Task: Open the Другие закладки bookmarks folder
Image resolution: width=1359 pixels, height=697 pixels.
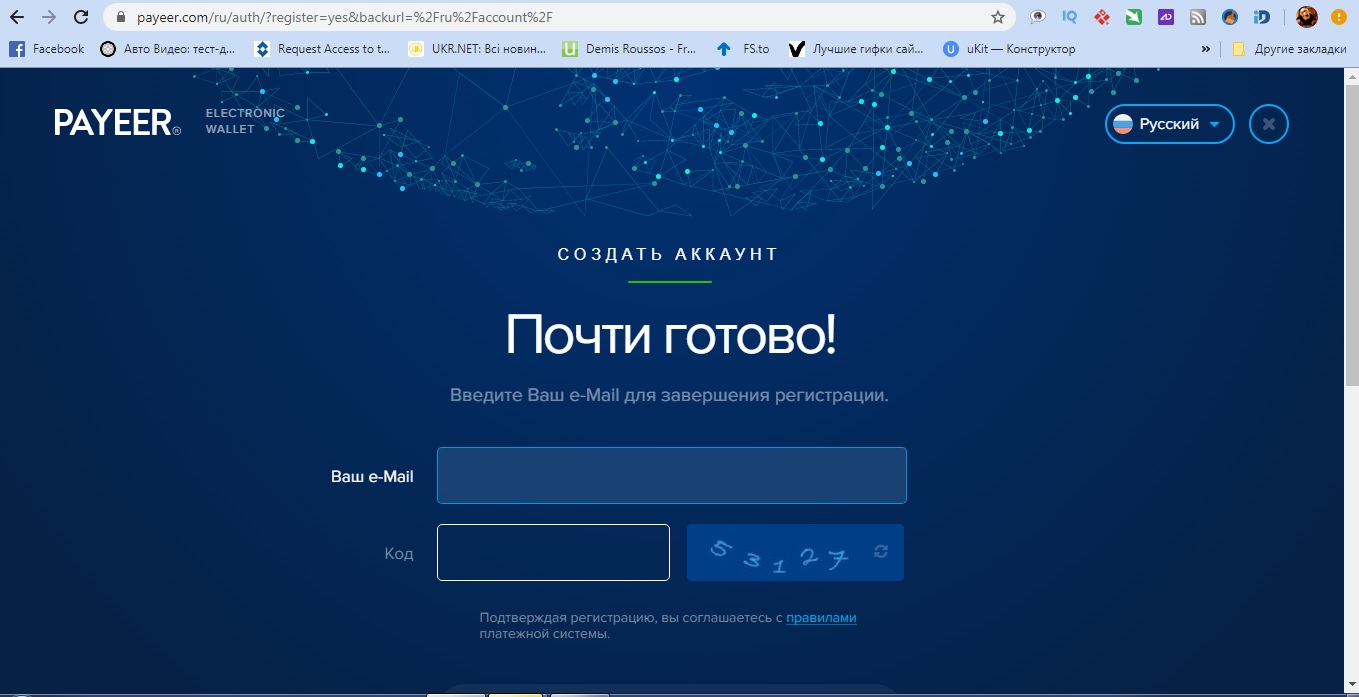Action: (1288, 48)
